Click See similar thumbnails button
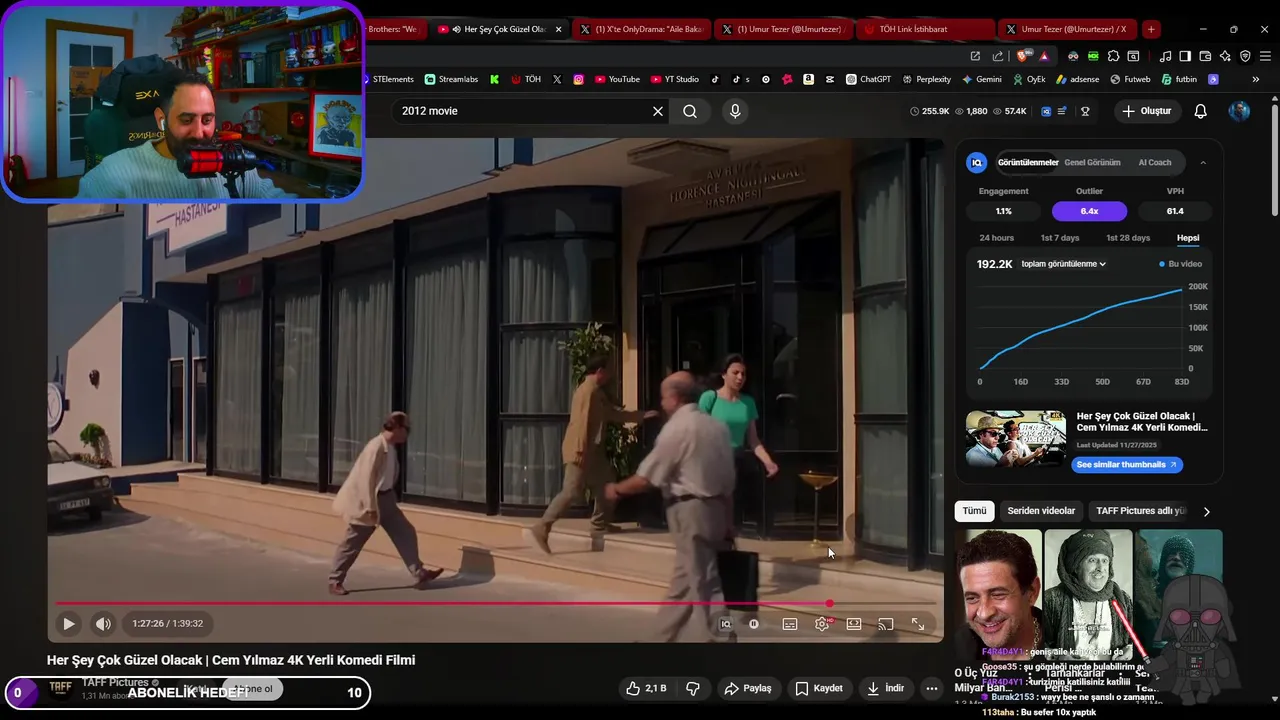This screenshot has height=720, width=1280. (x=1127, y=464)
